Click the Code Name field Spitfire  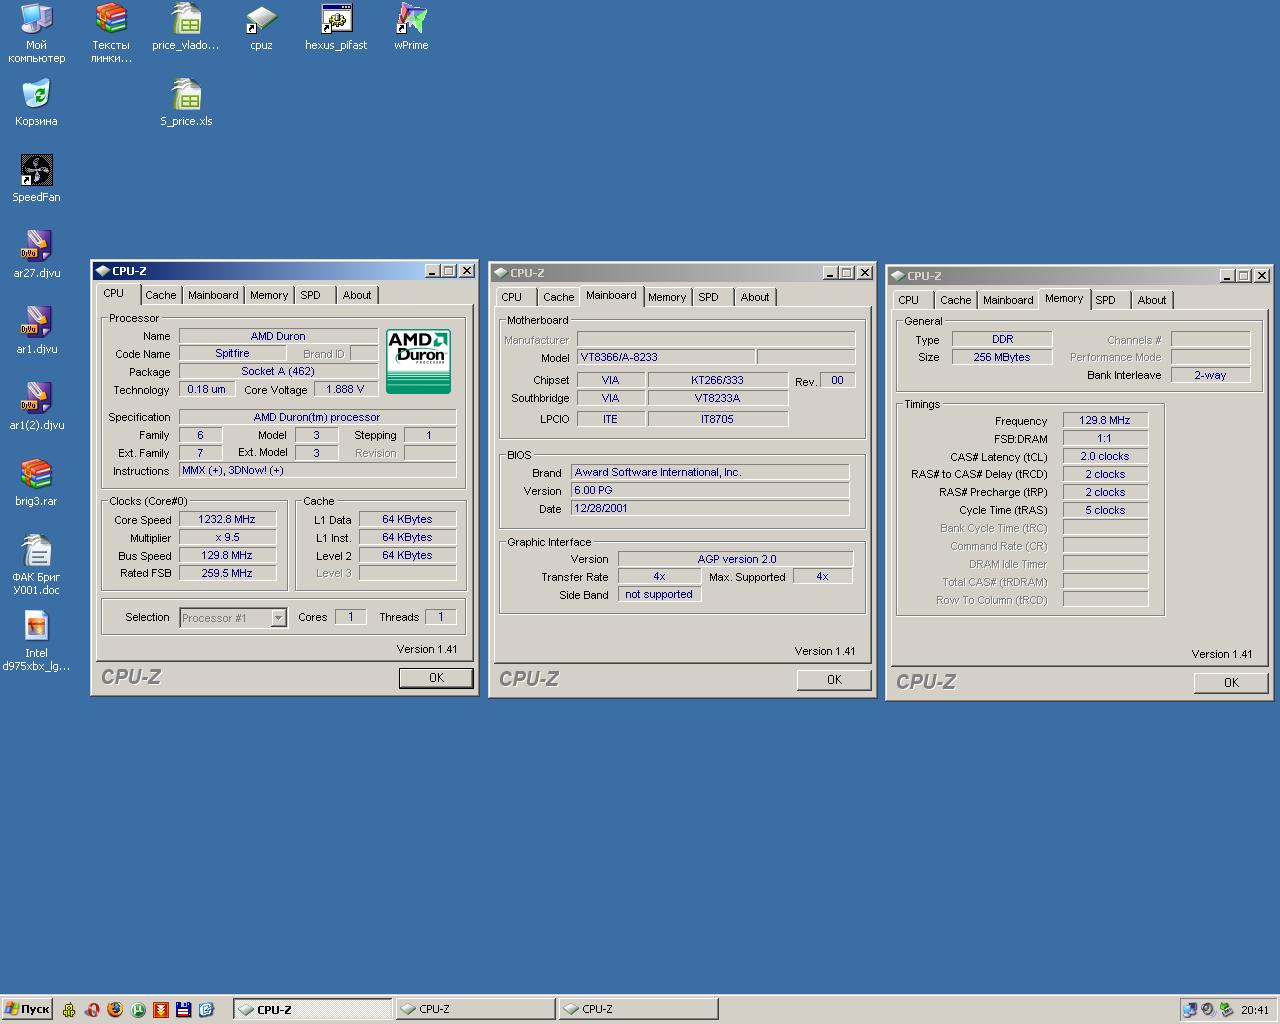click(x=232, y=354)
